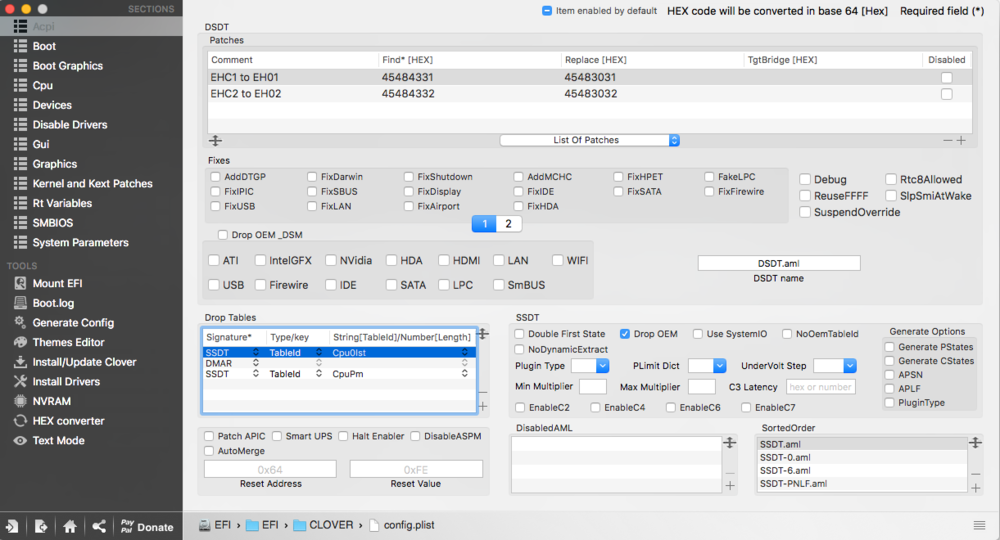Enable Generate PStates option
Image resolution: width=1000 pixels, height=540 pixels.
(x=890, y=347)
